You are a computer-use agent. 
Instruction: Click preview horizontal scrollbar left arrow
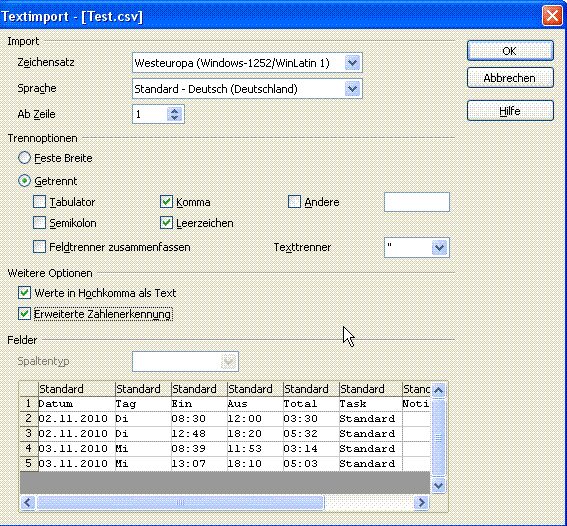(x=27, y=503)
